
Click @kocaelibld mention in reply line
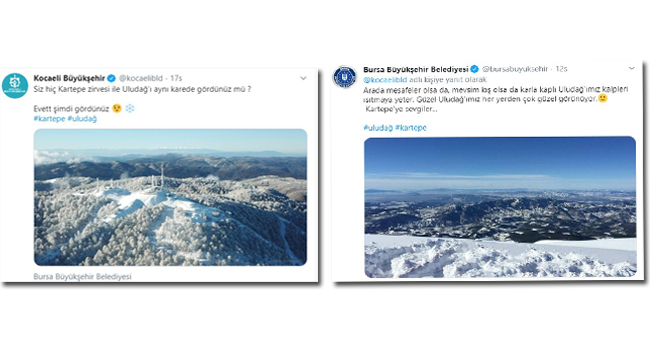[x=385, y=80]
